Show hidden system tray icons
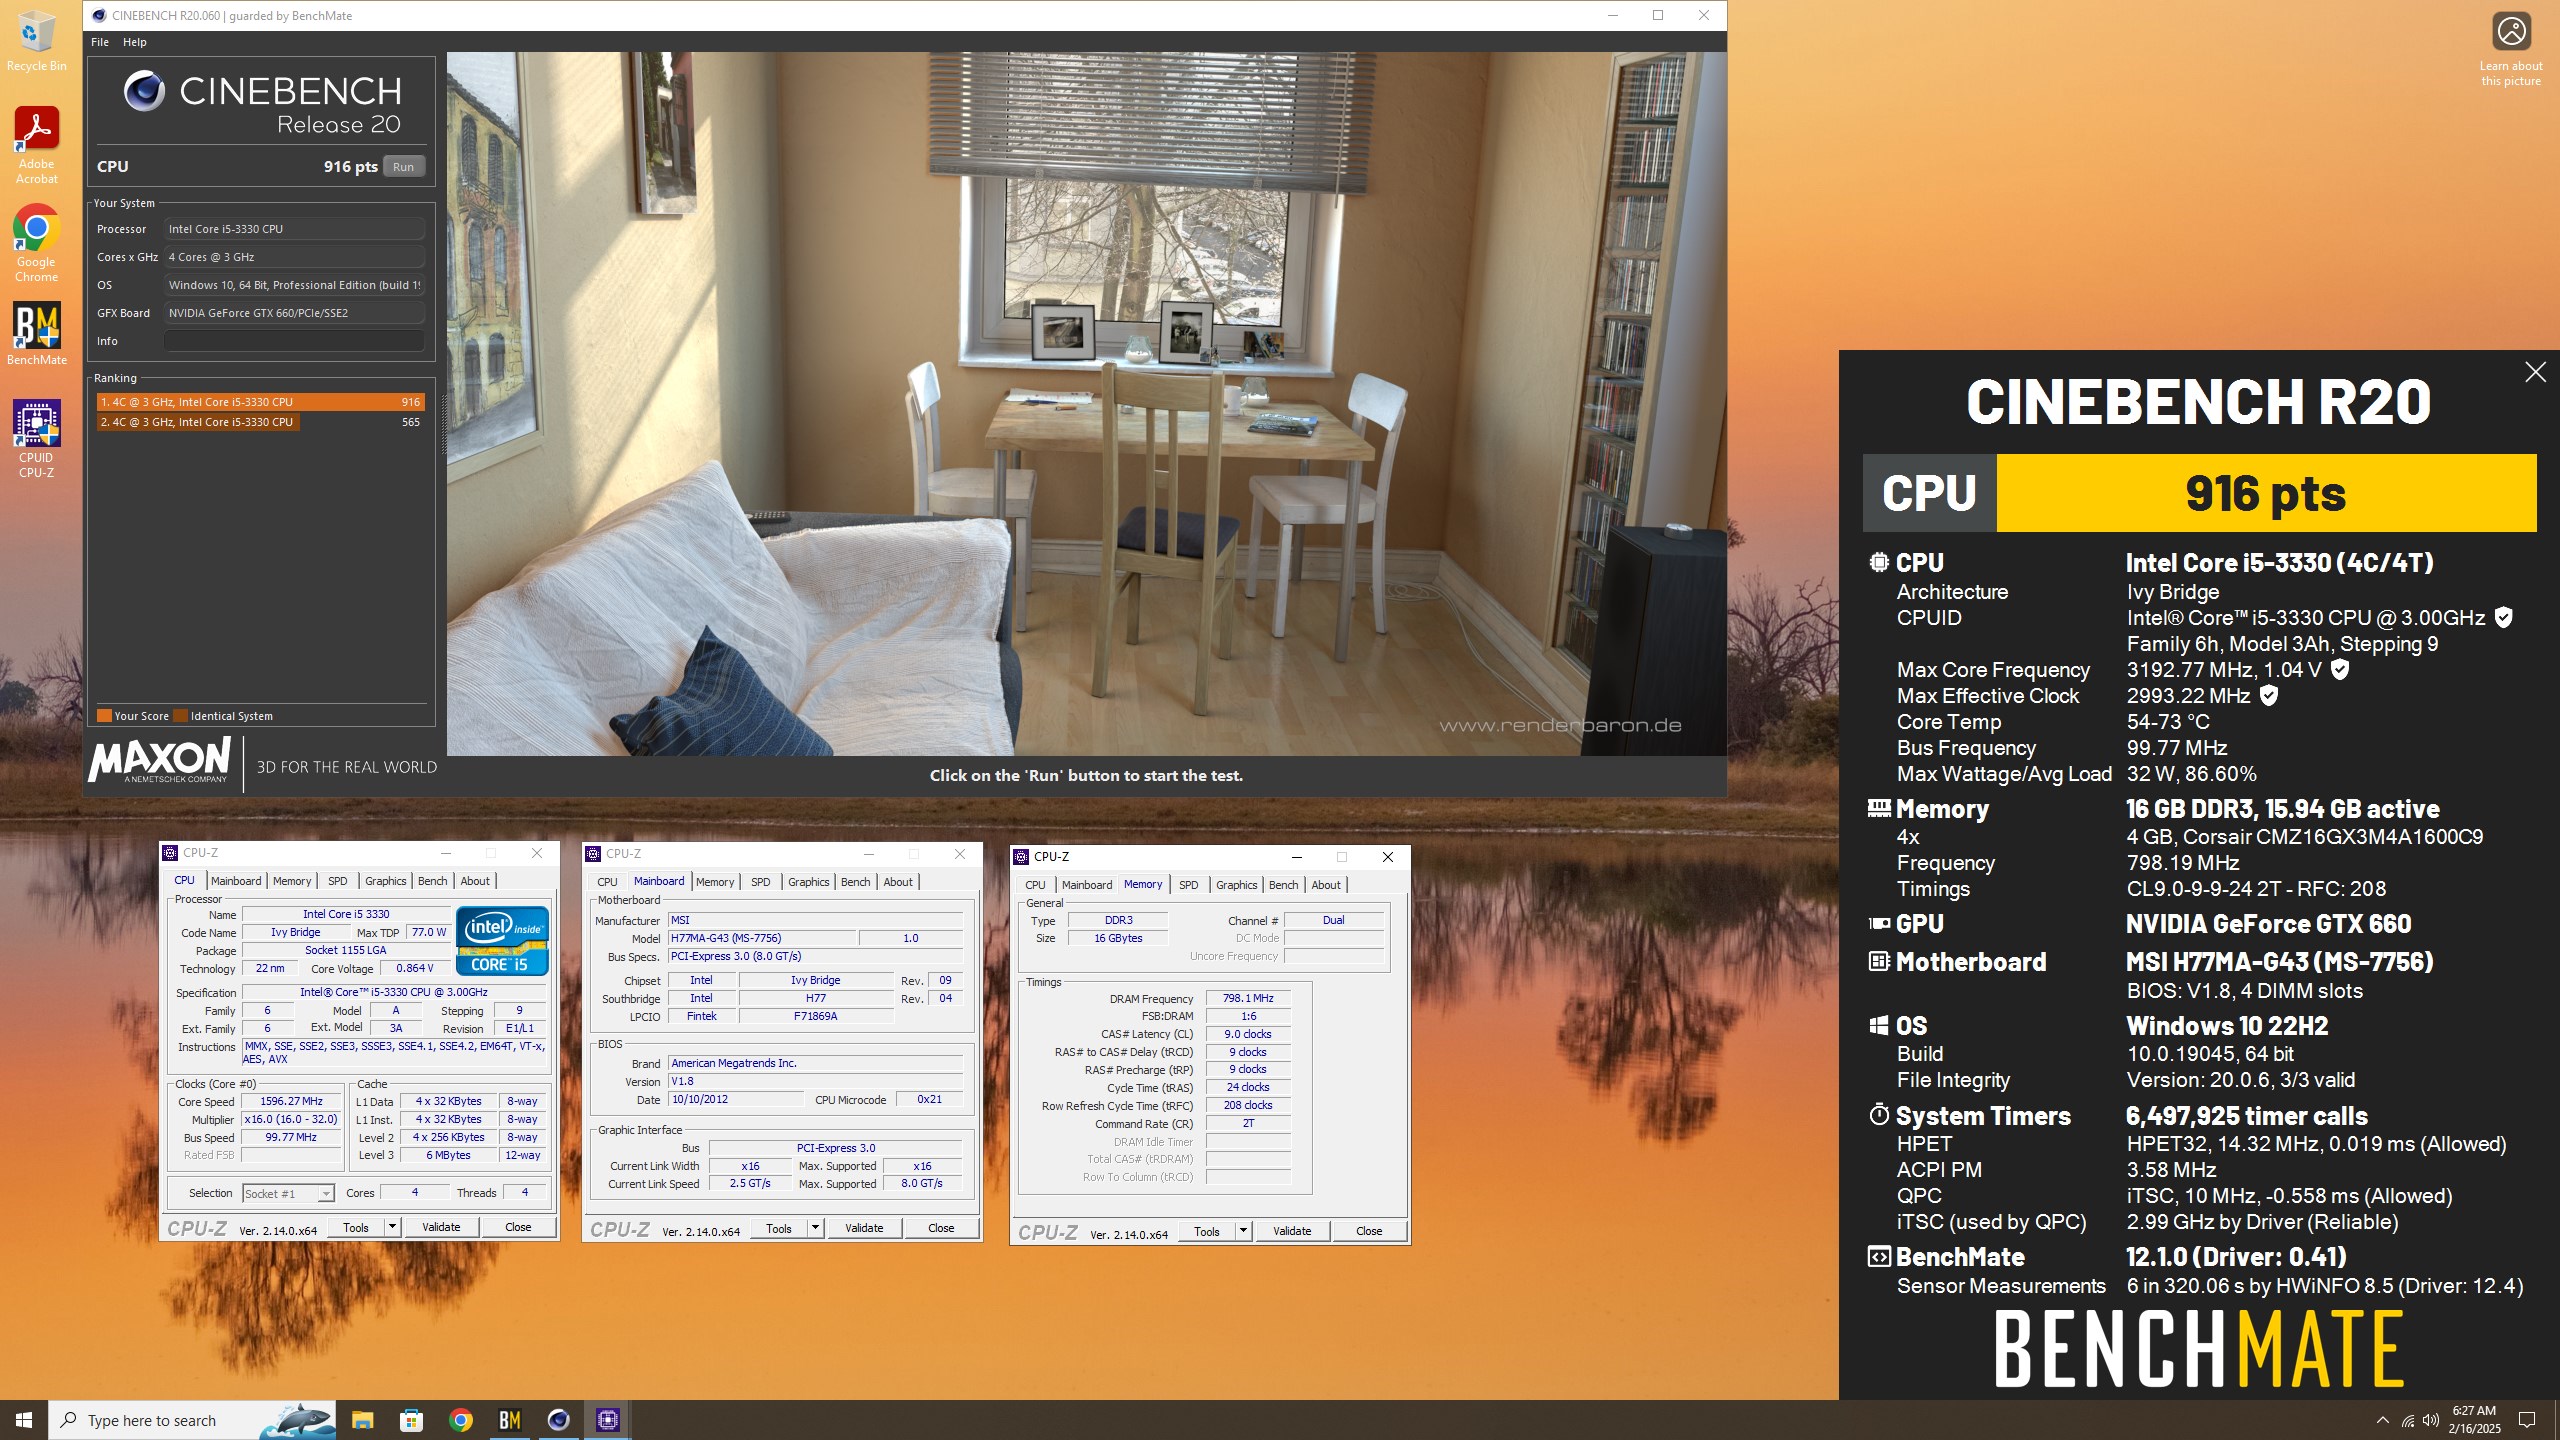 pyautogui.click(x=2382, y=1420)
